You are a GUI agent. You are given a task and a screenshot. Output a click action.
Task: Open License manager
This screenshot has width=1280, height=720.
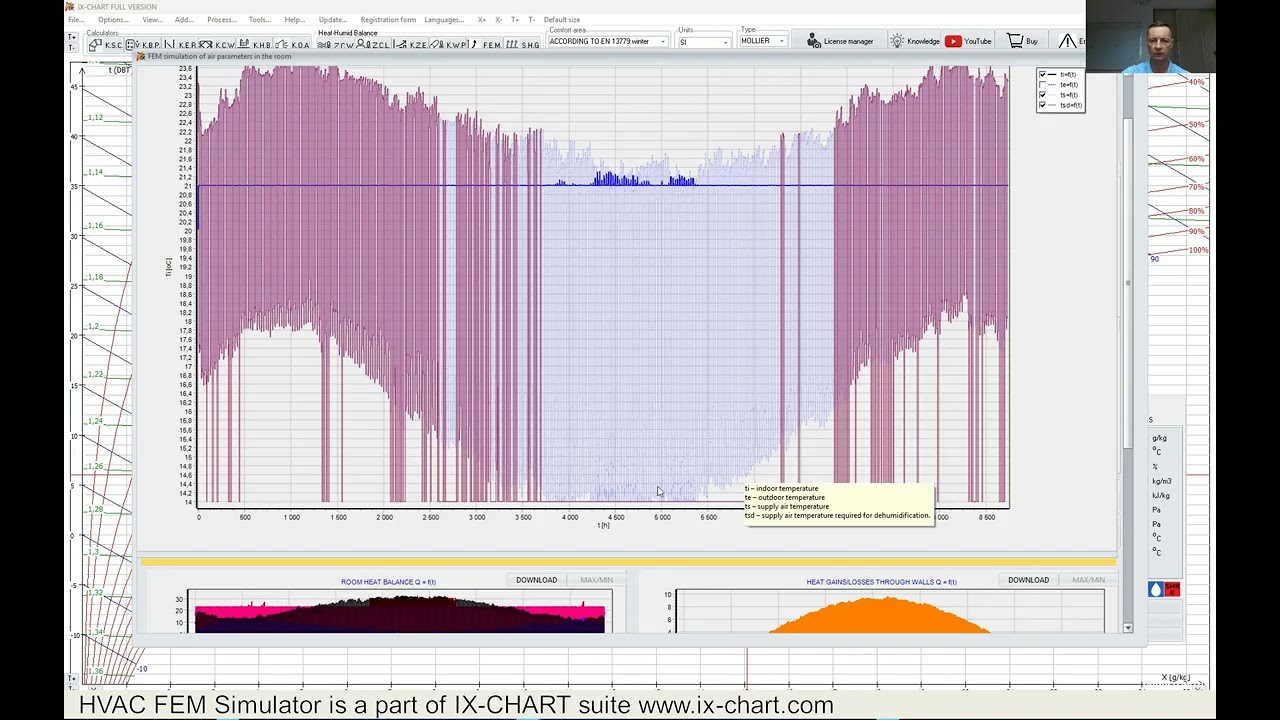pyautogui.click(x=840, y=41)
